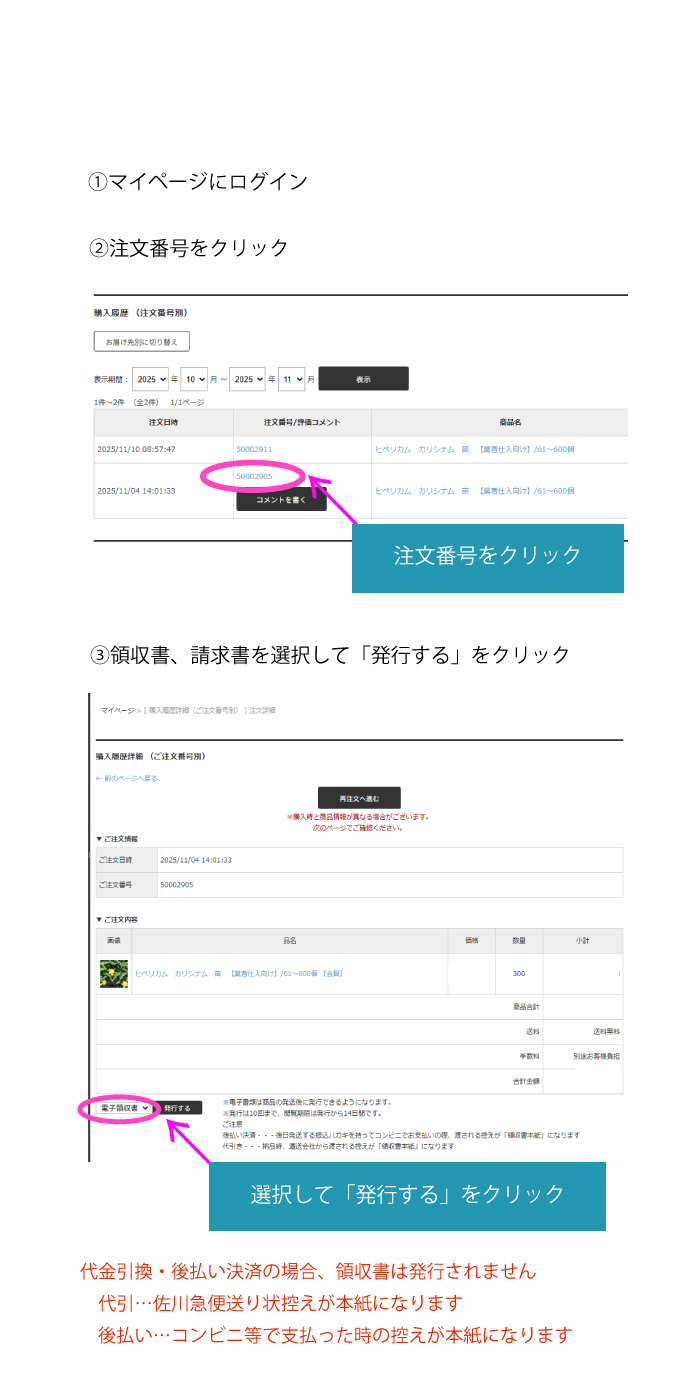Open the end year dropdown
Viewport: 700px width, 1400px height.
coord(247,380)
